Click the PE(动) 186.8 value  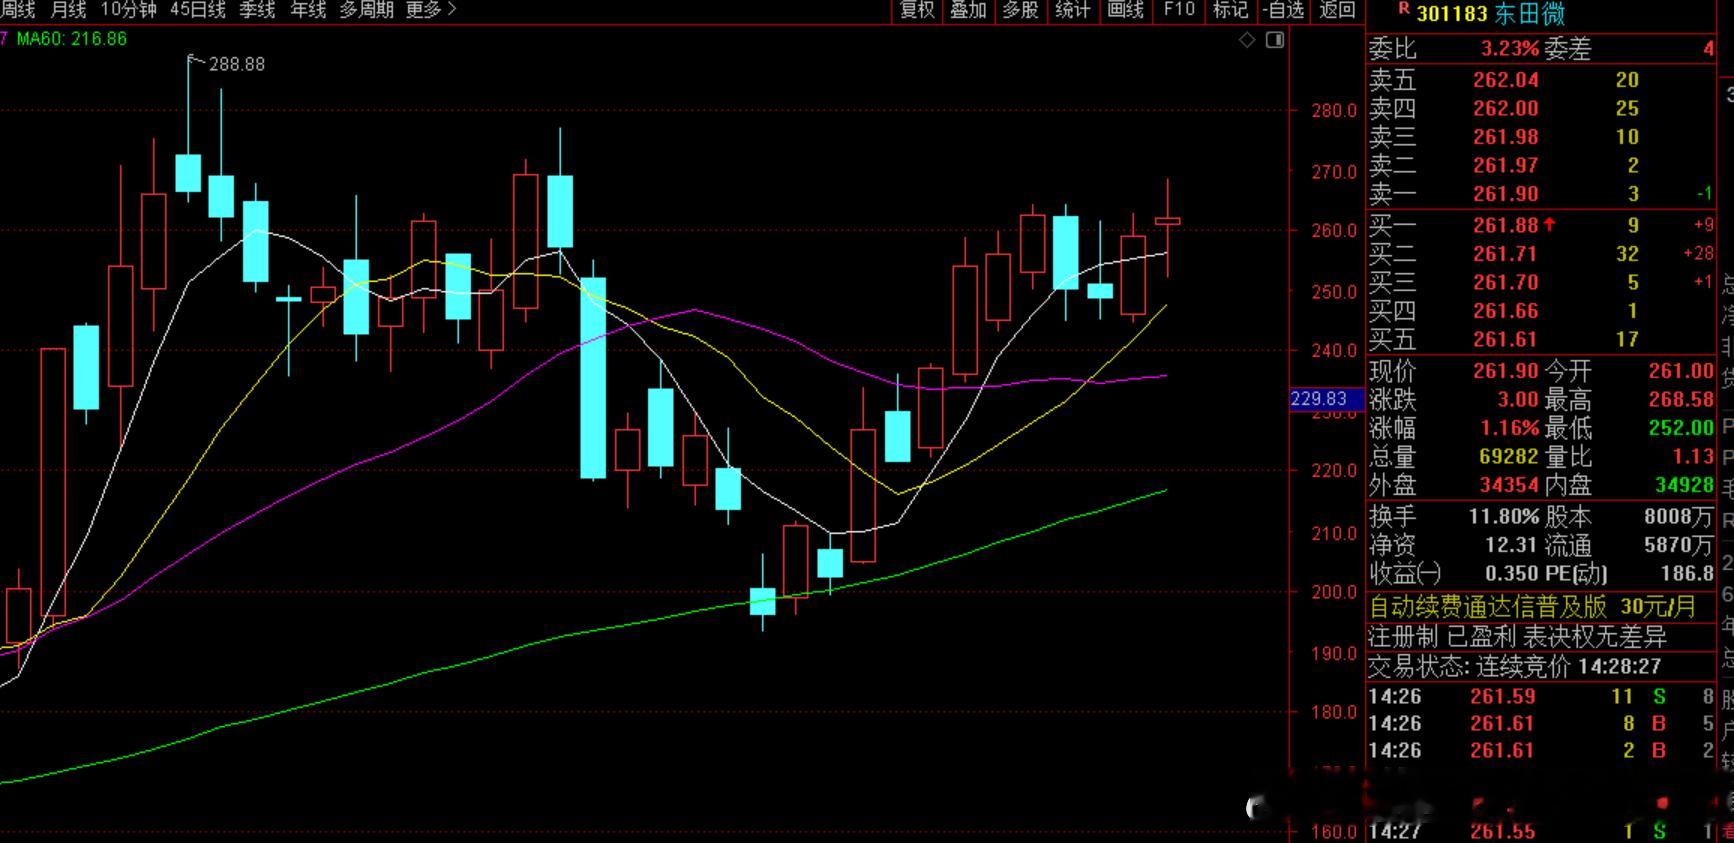pos(1688,574)
